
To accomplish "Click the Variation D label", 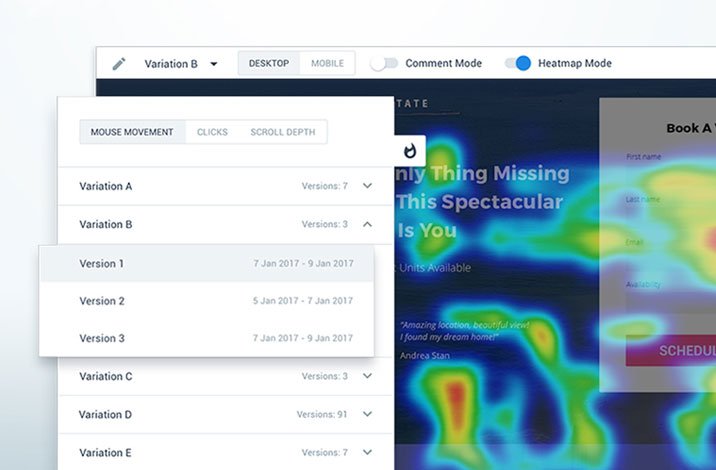I will pyautogui.click(x=105, y=414).
